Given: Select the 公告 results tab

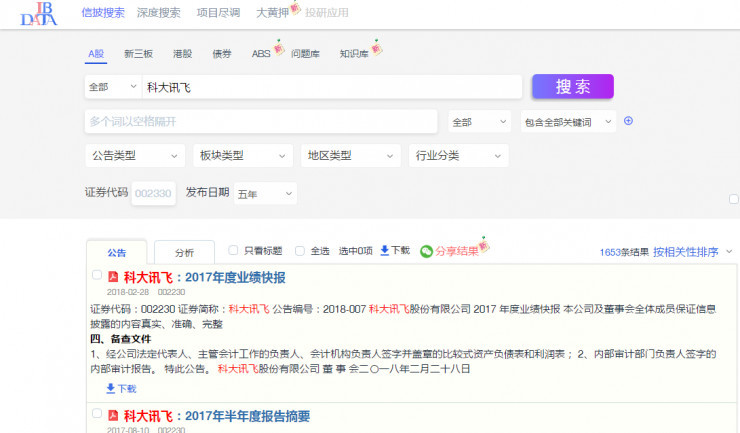Looking at the screenshot, I should point(117,253).
